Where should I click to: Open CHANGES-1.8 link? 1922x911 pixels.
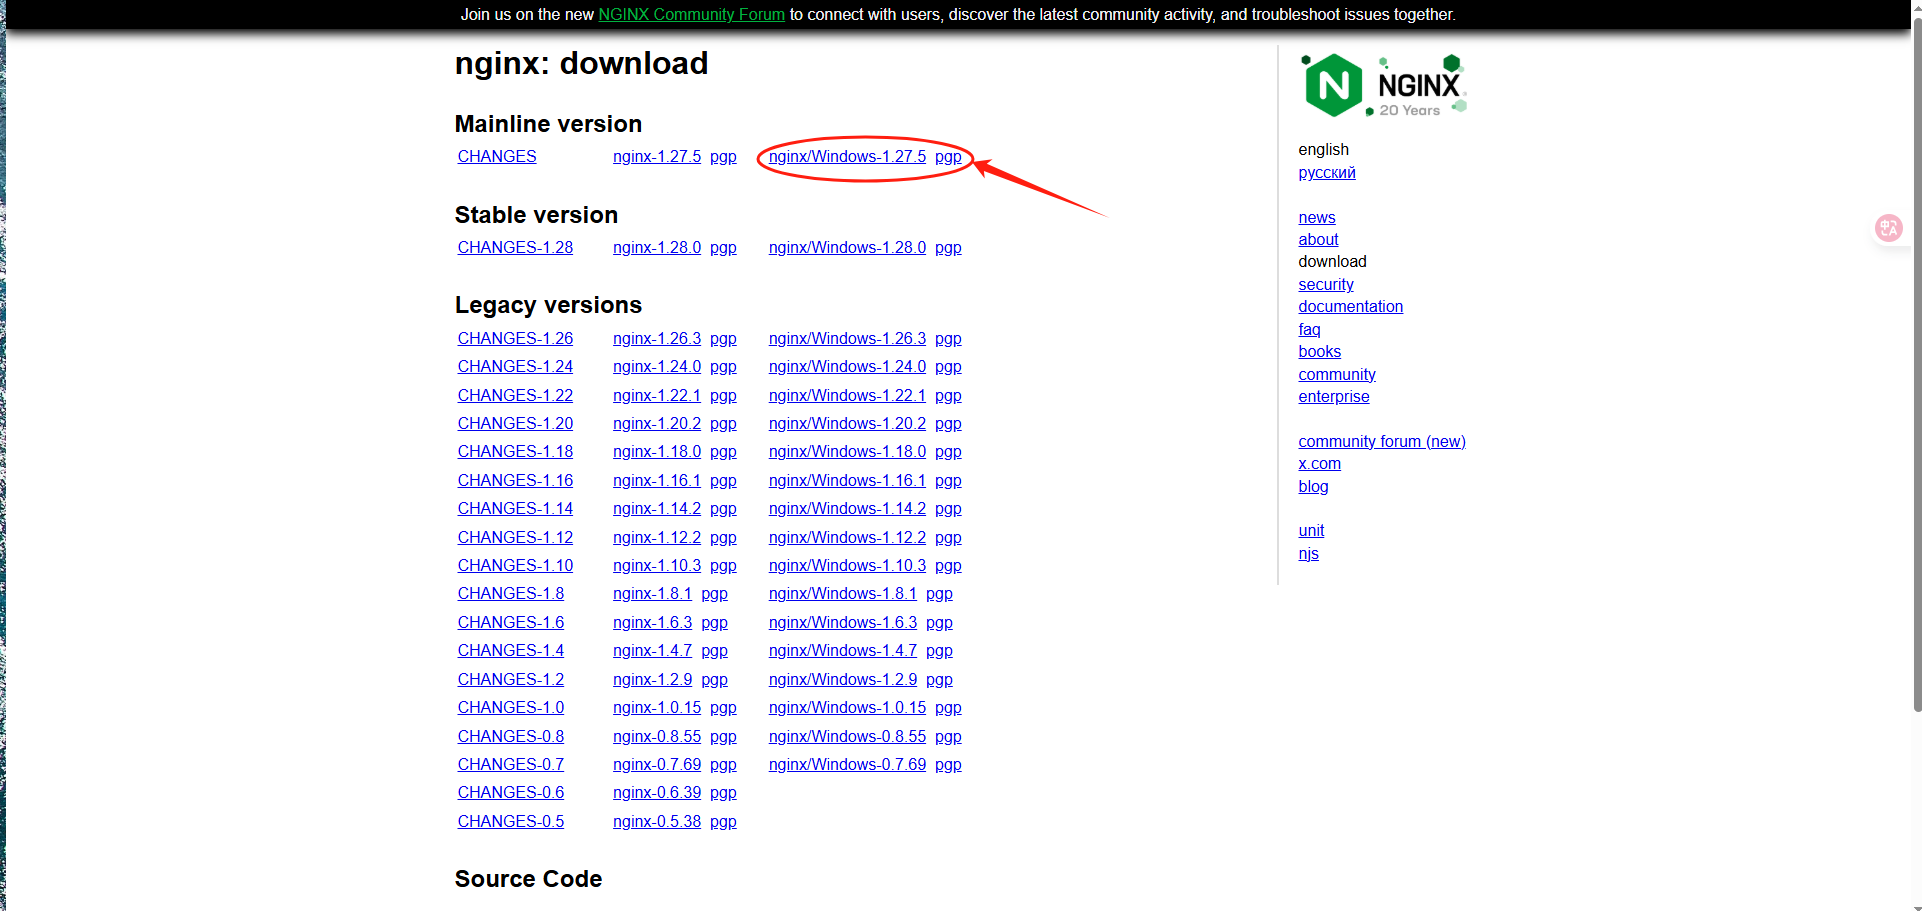click(x=511, y=594)
